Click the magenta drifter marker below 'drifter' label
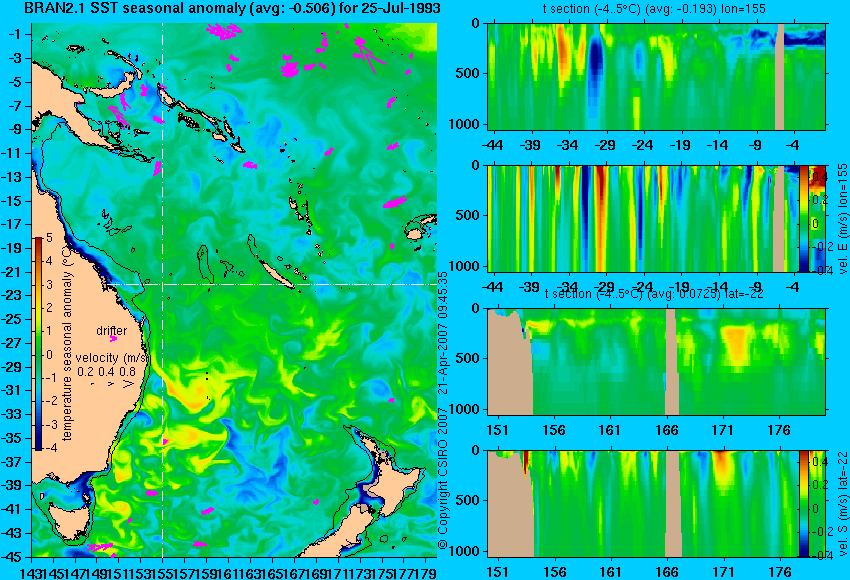The width and height of the screenshot is (850, 580). pos(113,339)
